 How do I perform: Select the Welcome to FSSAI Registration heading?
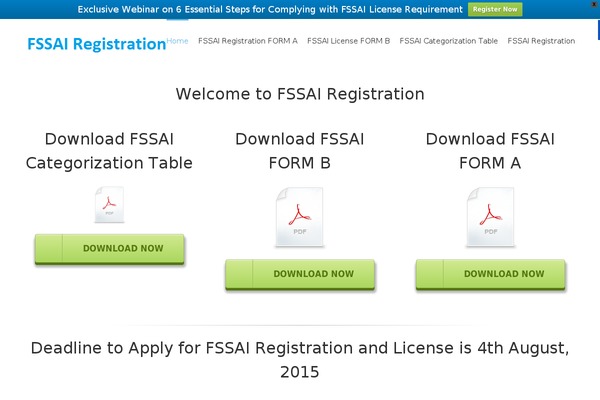point(300,94)
